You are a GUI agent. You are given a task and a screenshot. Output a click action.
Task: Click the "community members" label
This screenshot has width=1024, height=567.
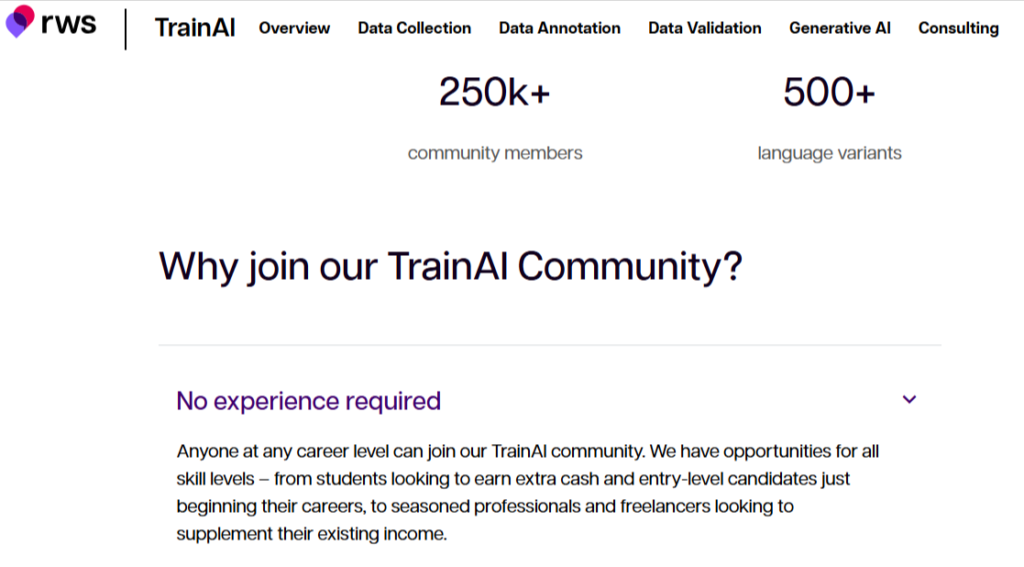(x=495, y=153)
